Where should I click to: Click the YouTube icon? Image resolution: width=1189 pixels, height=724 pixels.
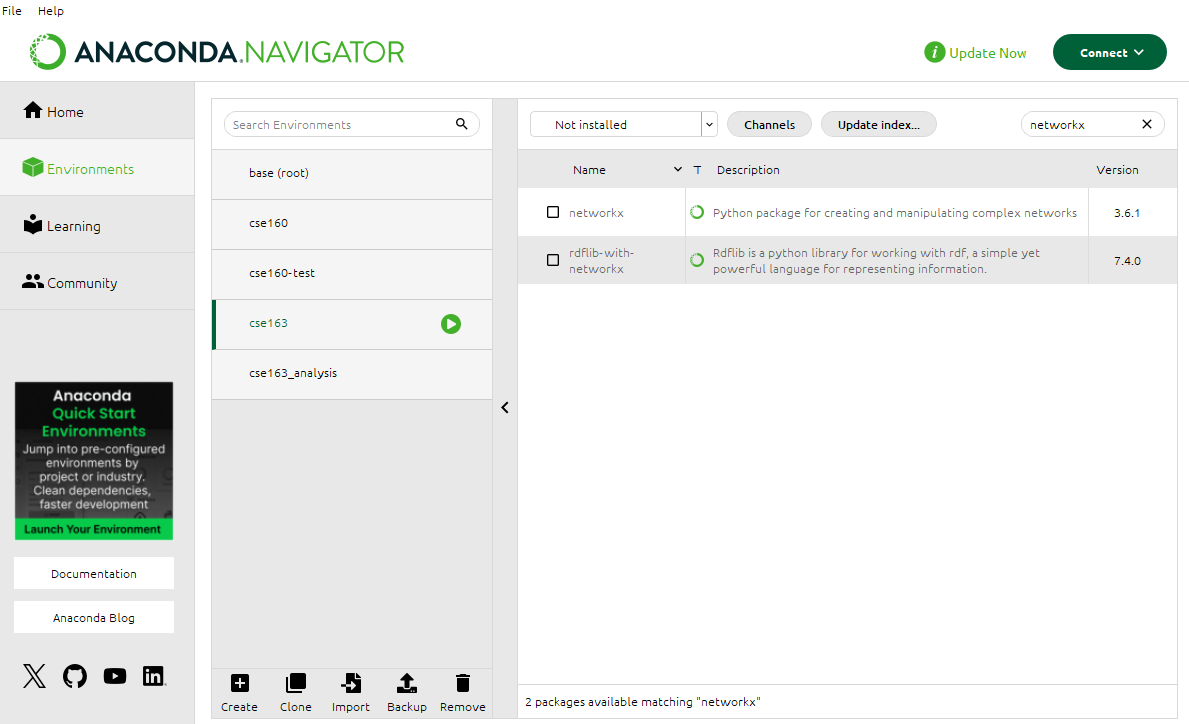(x=114, y=676)
